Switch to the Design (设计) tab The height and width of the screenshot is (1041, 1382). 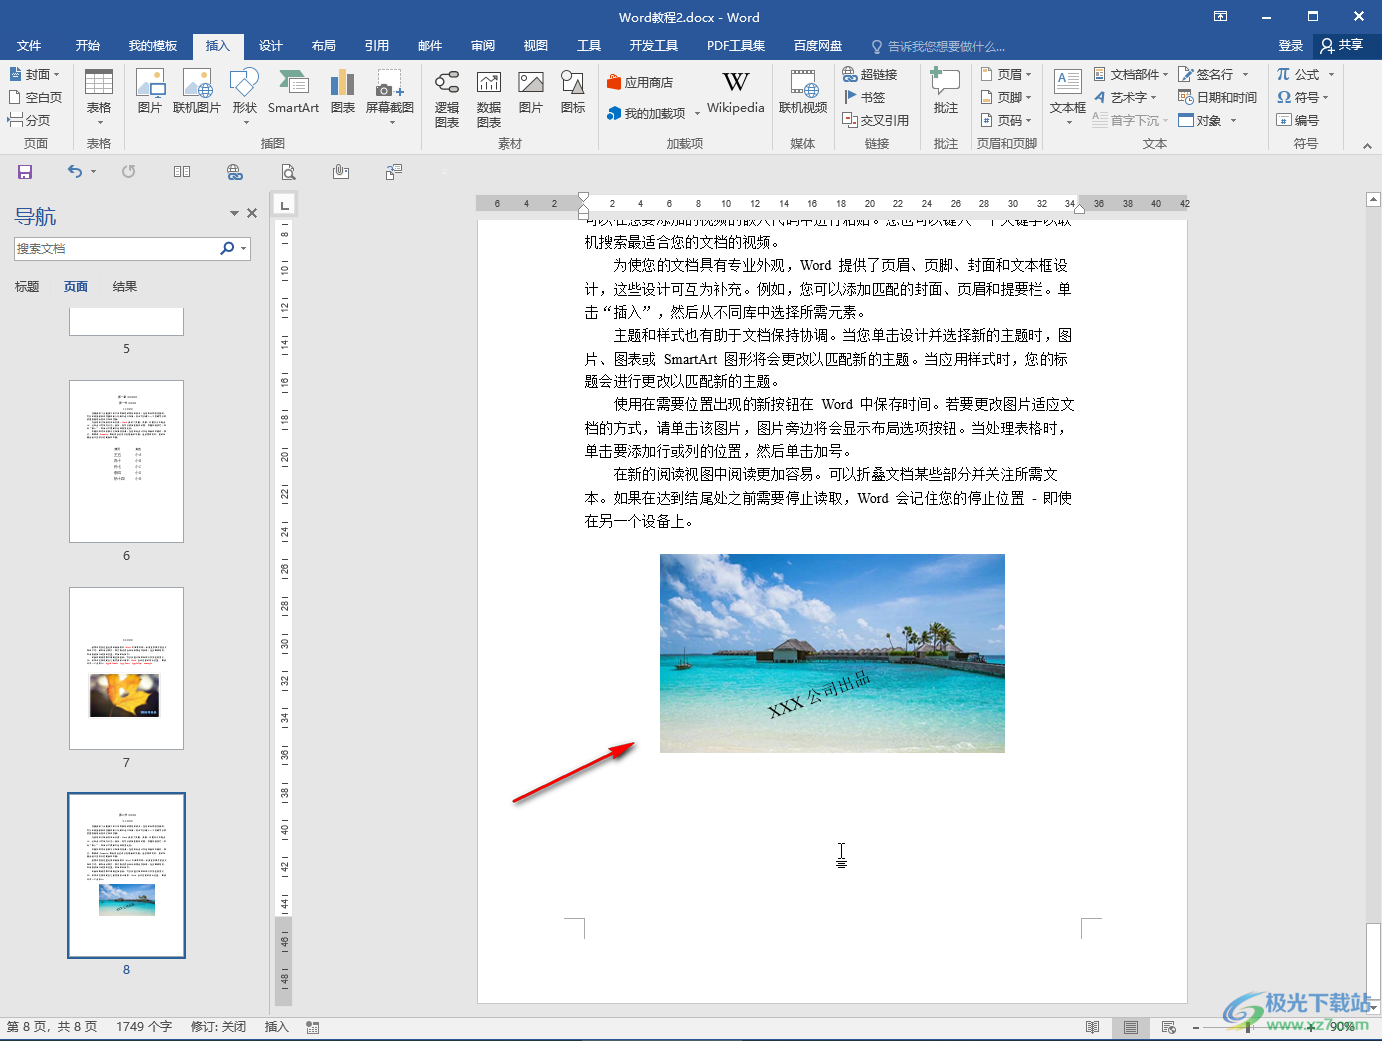271,46
